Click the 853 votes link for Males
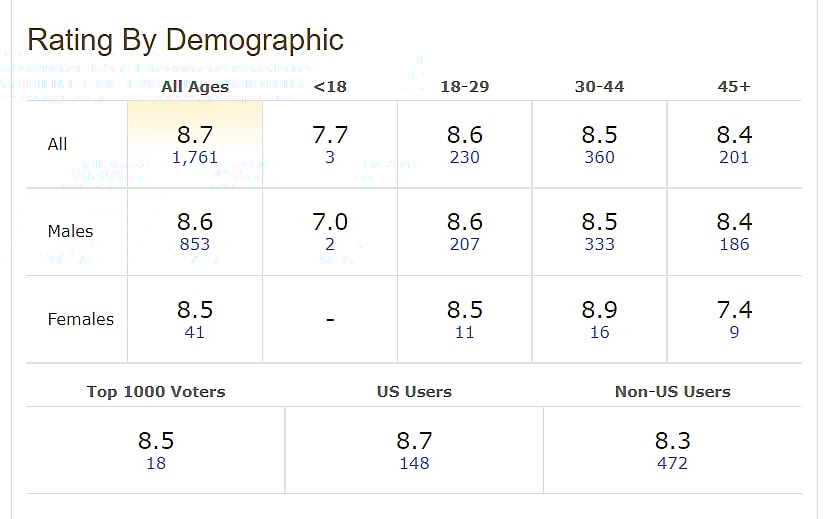 [195, 244]
